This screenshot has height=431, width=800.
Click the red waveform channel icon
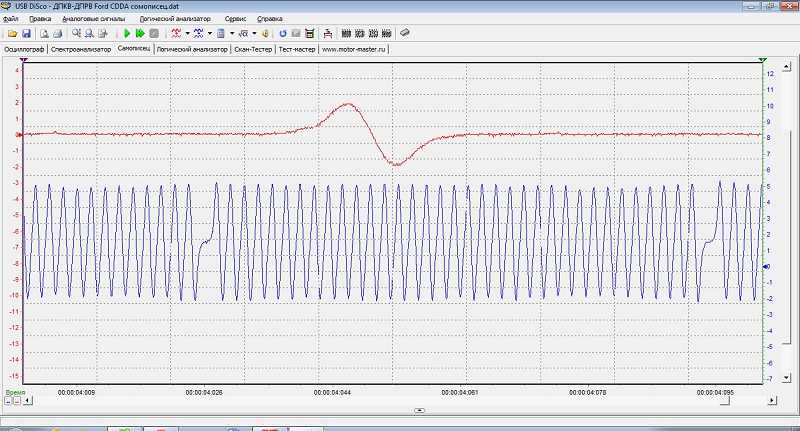click(x=177, y=34)
